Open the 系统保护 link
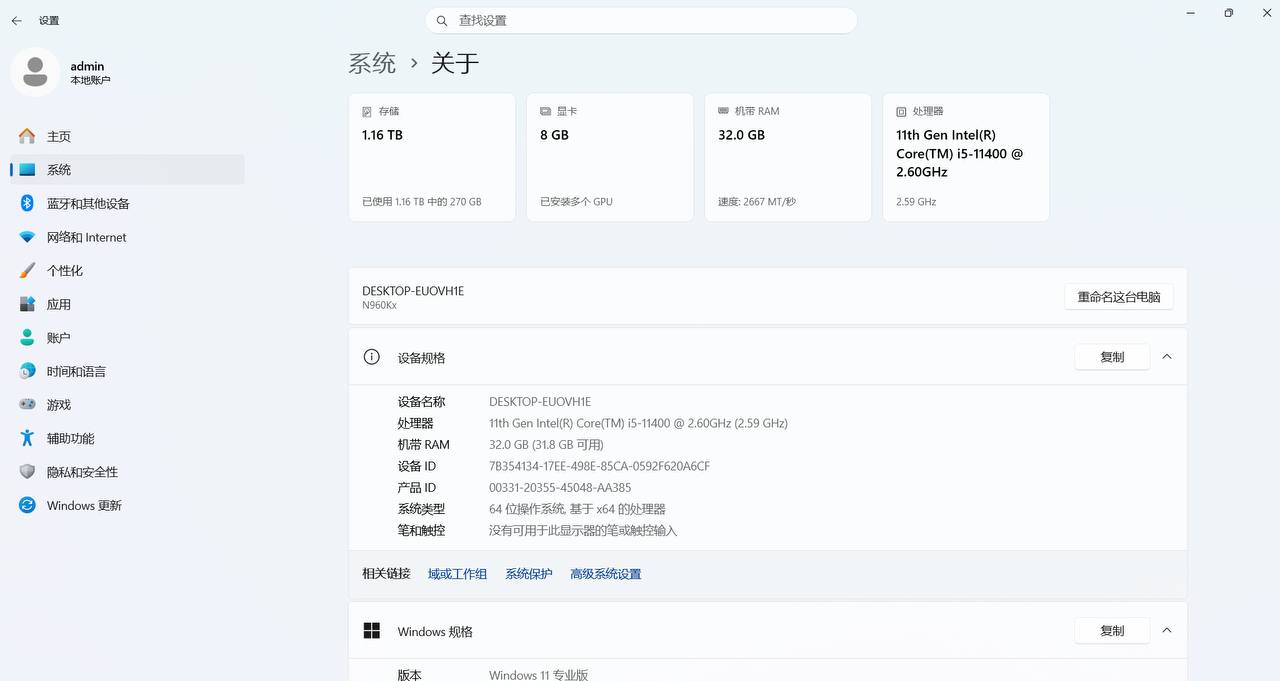The height and width of the screenshot is (681, 1280). (529, 574)
